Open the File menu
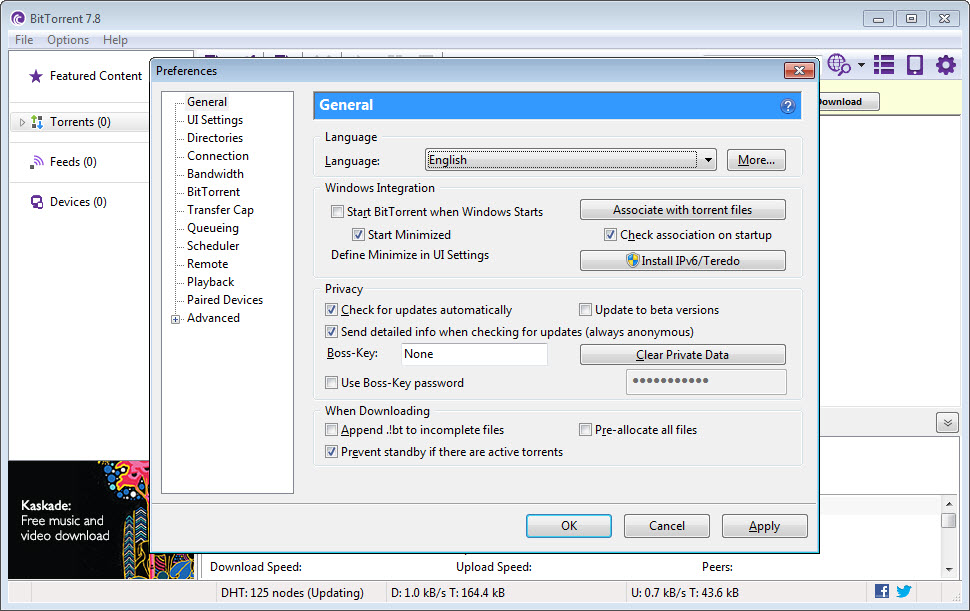Image resolution: width=970 pixels, height=611 pixels. click(24, 40)
